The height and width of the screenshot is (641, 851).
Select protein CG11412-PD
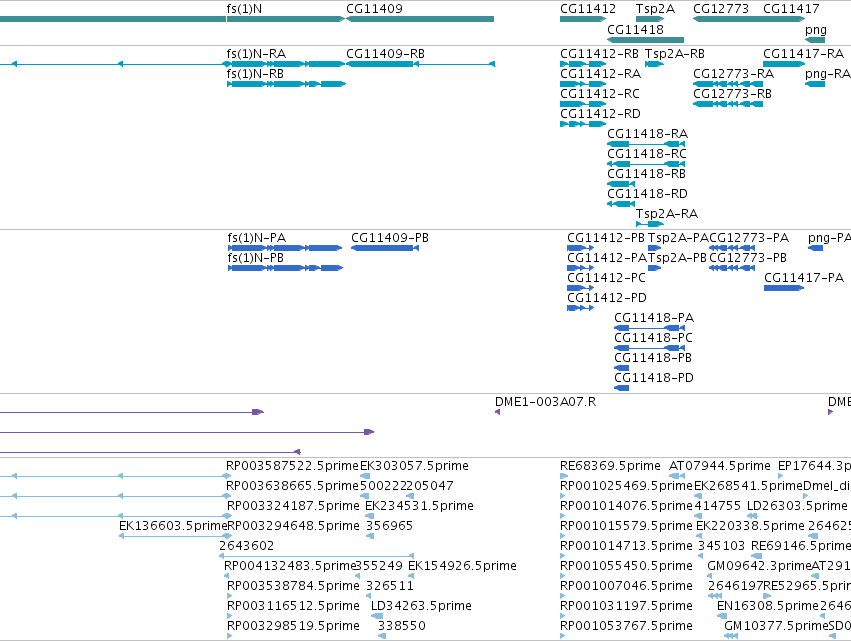pyautogui.click(x=581, y=308)
